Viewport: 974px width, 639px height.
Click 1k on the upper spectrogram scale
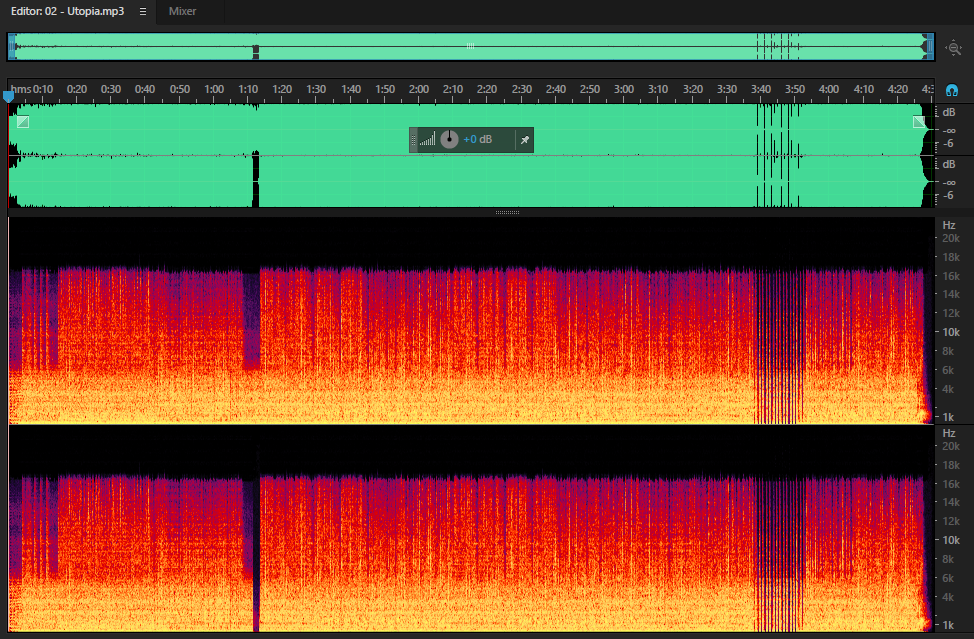pyautogui.click(x=948, y=417)
